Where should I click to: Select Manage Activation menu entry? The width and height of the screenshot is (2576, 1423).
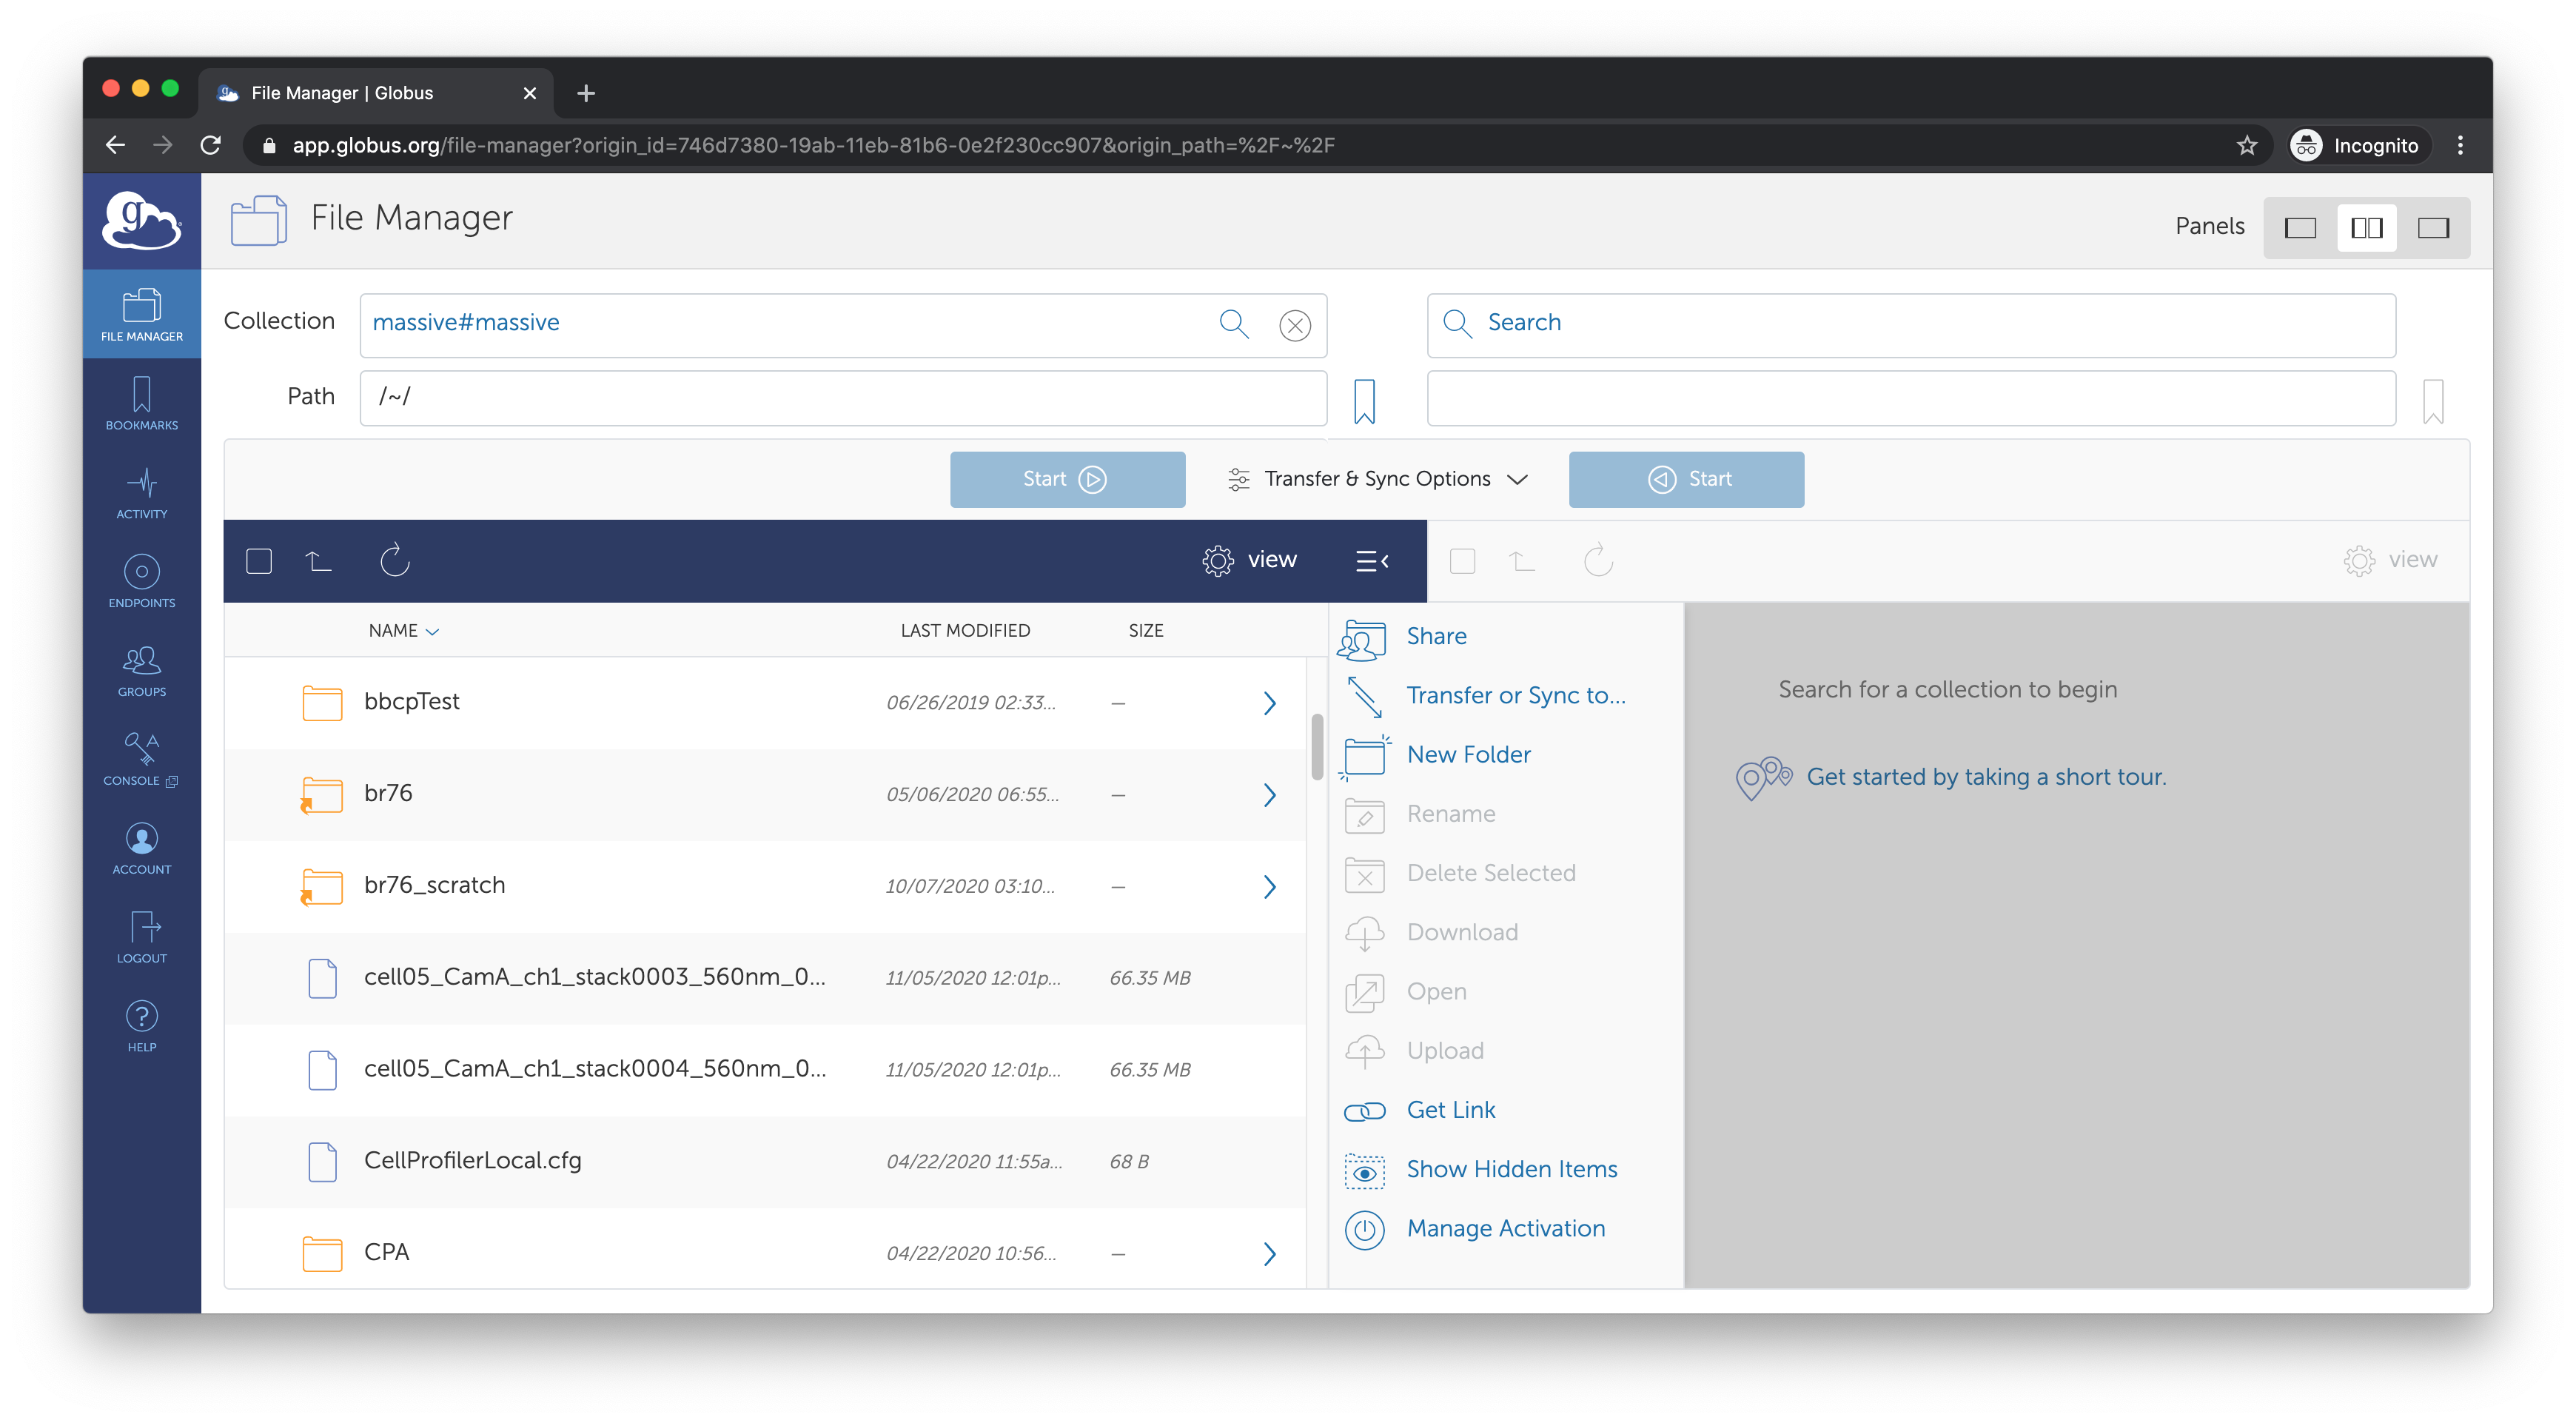[1505, 1228]
